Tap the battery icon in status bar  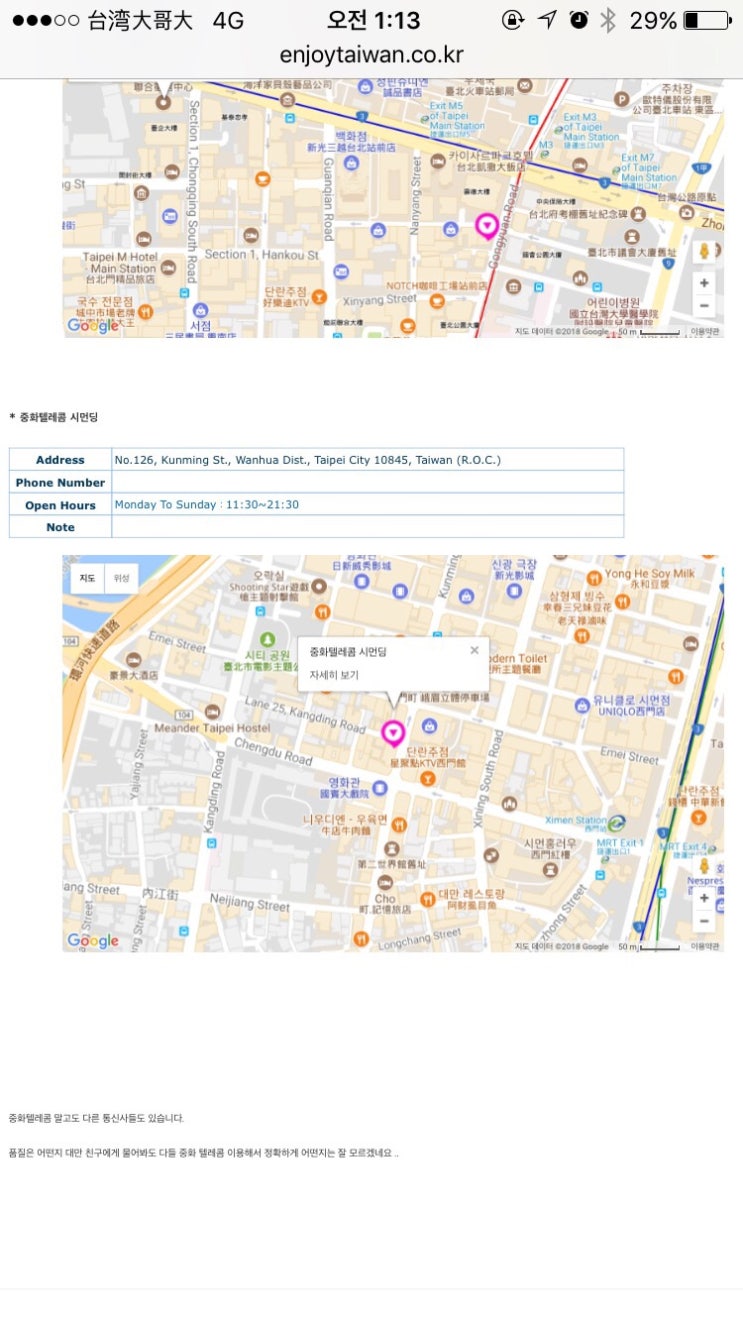(x=710, y=20)
